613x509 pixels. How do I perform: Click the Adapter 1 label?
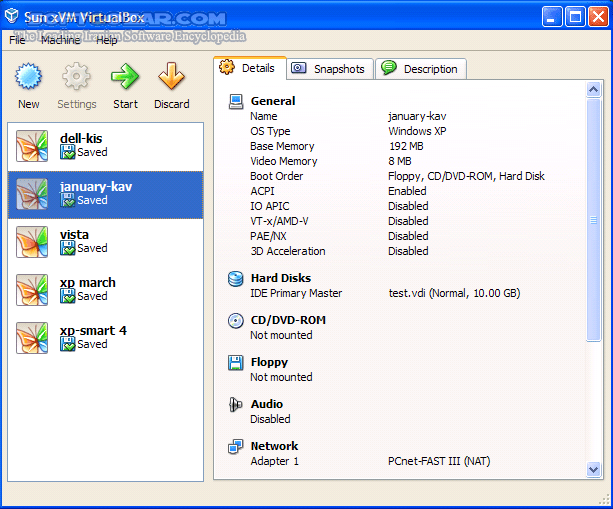point(274,461)
